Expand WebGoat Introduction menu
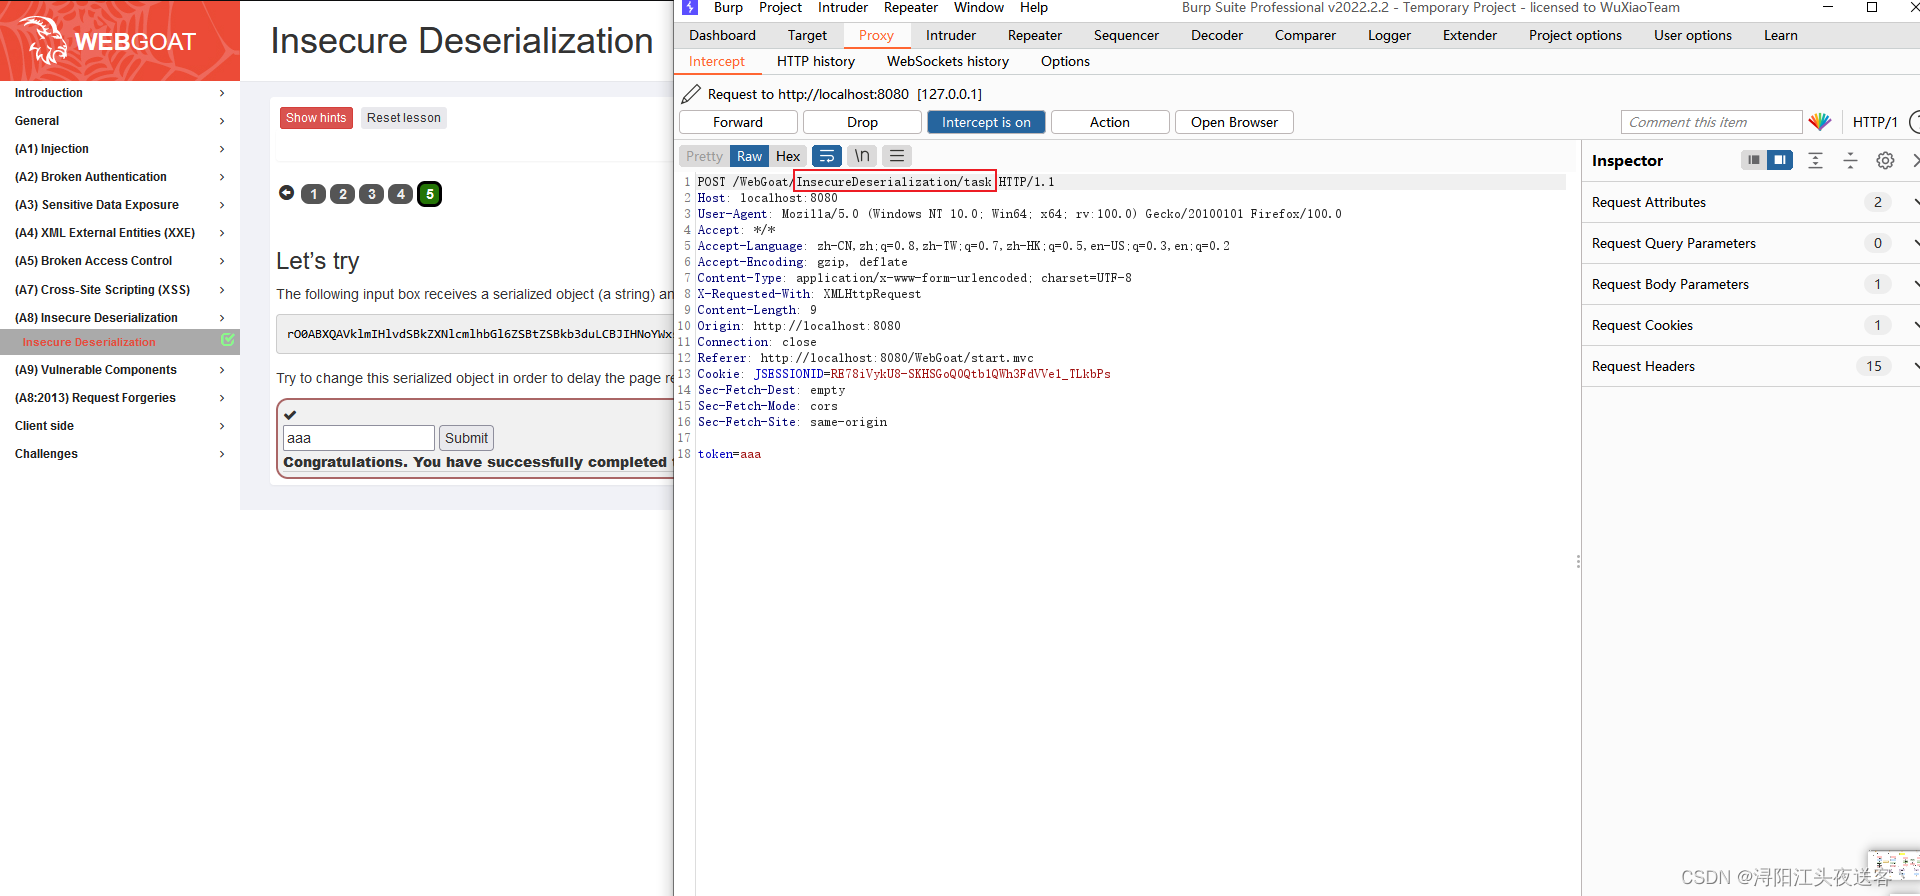1920x896 pixels. pyautogui.click(x=120, y=93)
